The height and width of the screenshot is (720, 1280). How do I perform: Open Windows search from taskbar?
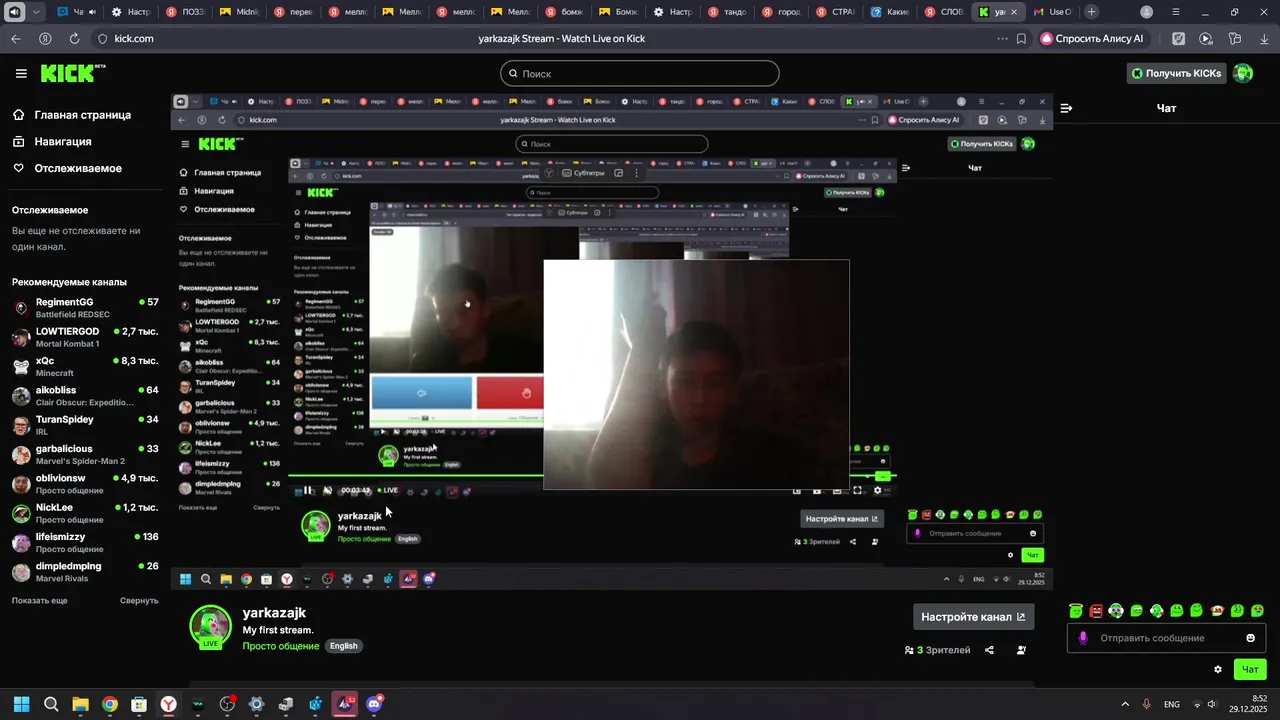[x=51, y=704]
